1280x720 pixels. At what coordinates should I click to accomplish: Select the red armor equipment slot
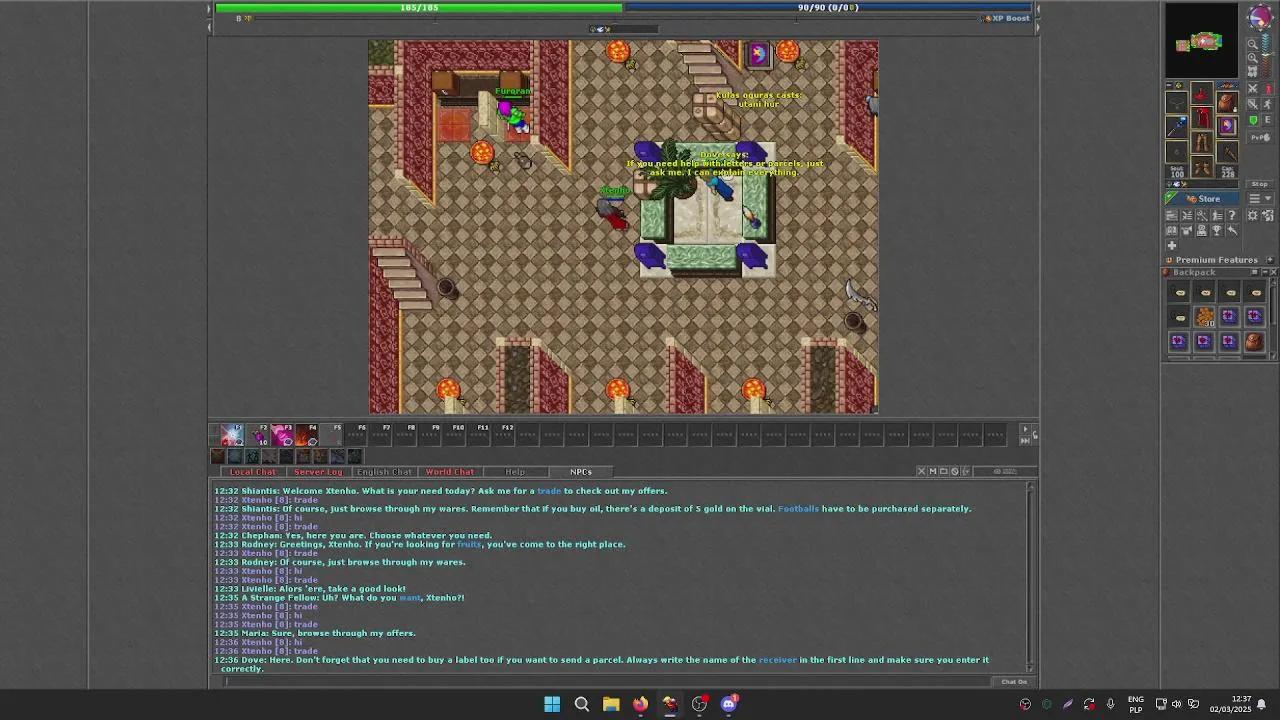pyautogui.click(x=1202, y=118)
